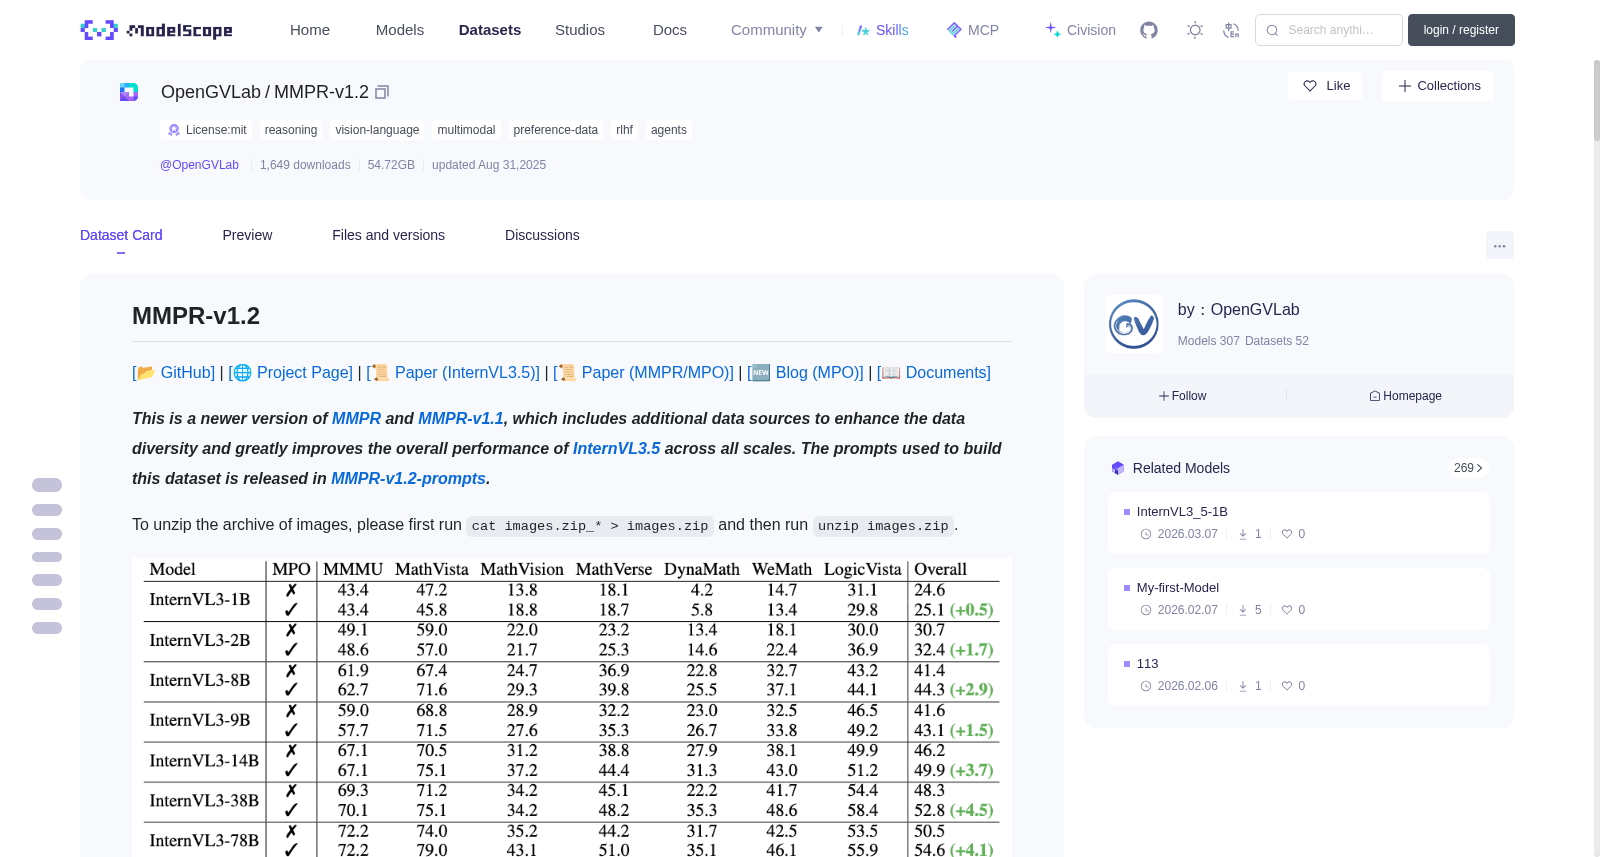Click the preference-data tag

click(556, 130)
